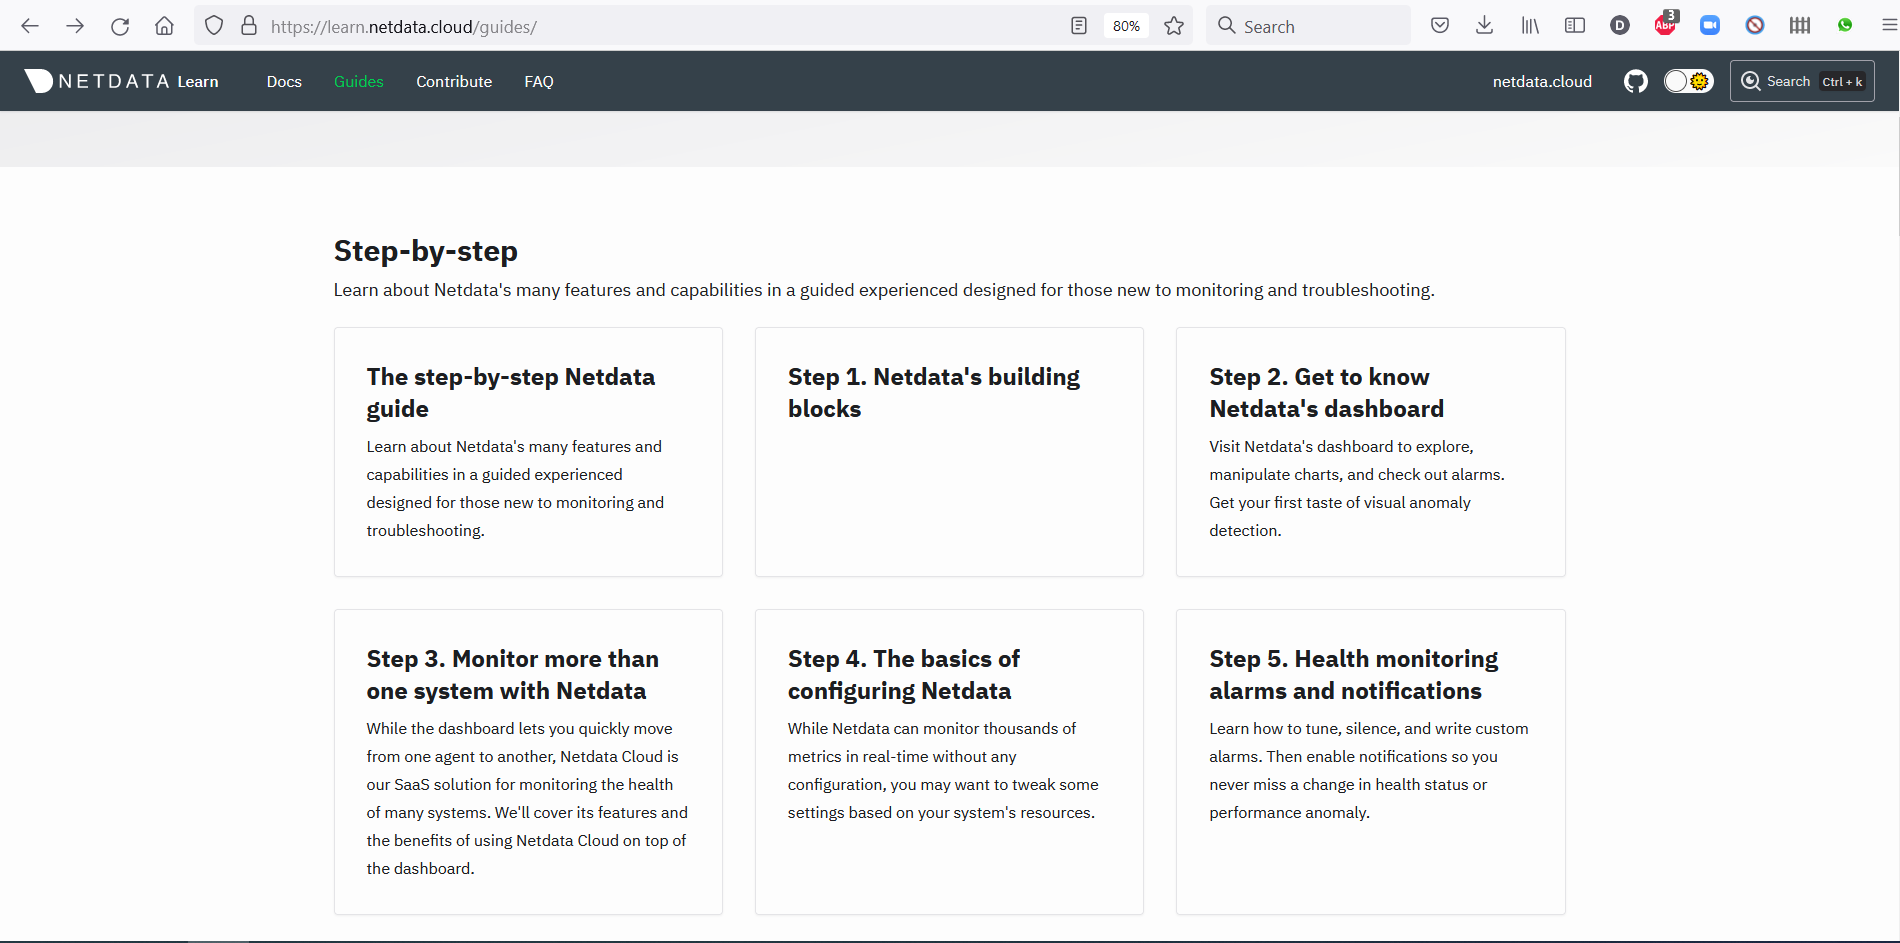Open the Adblock Plus extension with badge 3

[1666, 25]
